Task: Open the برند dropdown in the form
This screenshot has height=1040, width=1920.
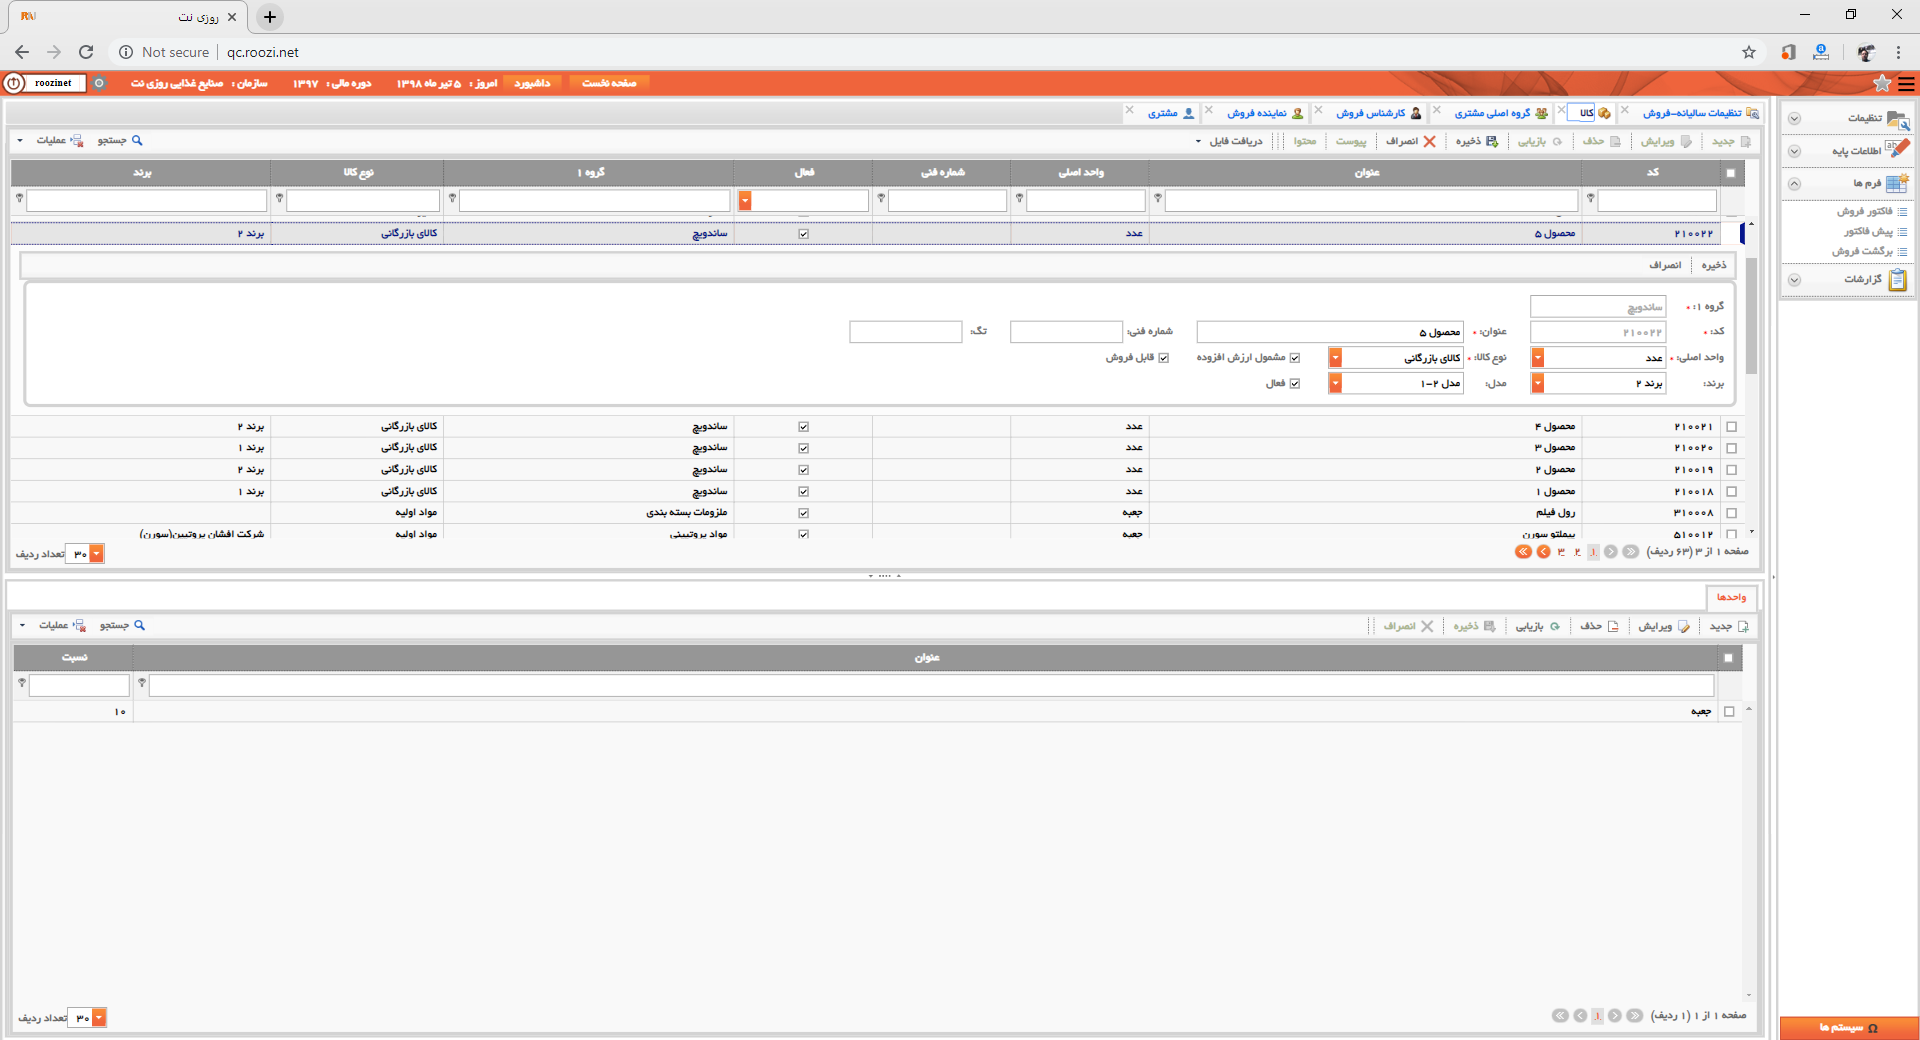Action: tap(1538, 384)
